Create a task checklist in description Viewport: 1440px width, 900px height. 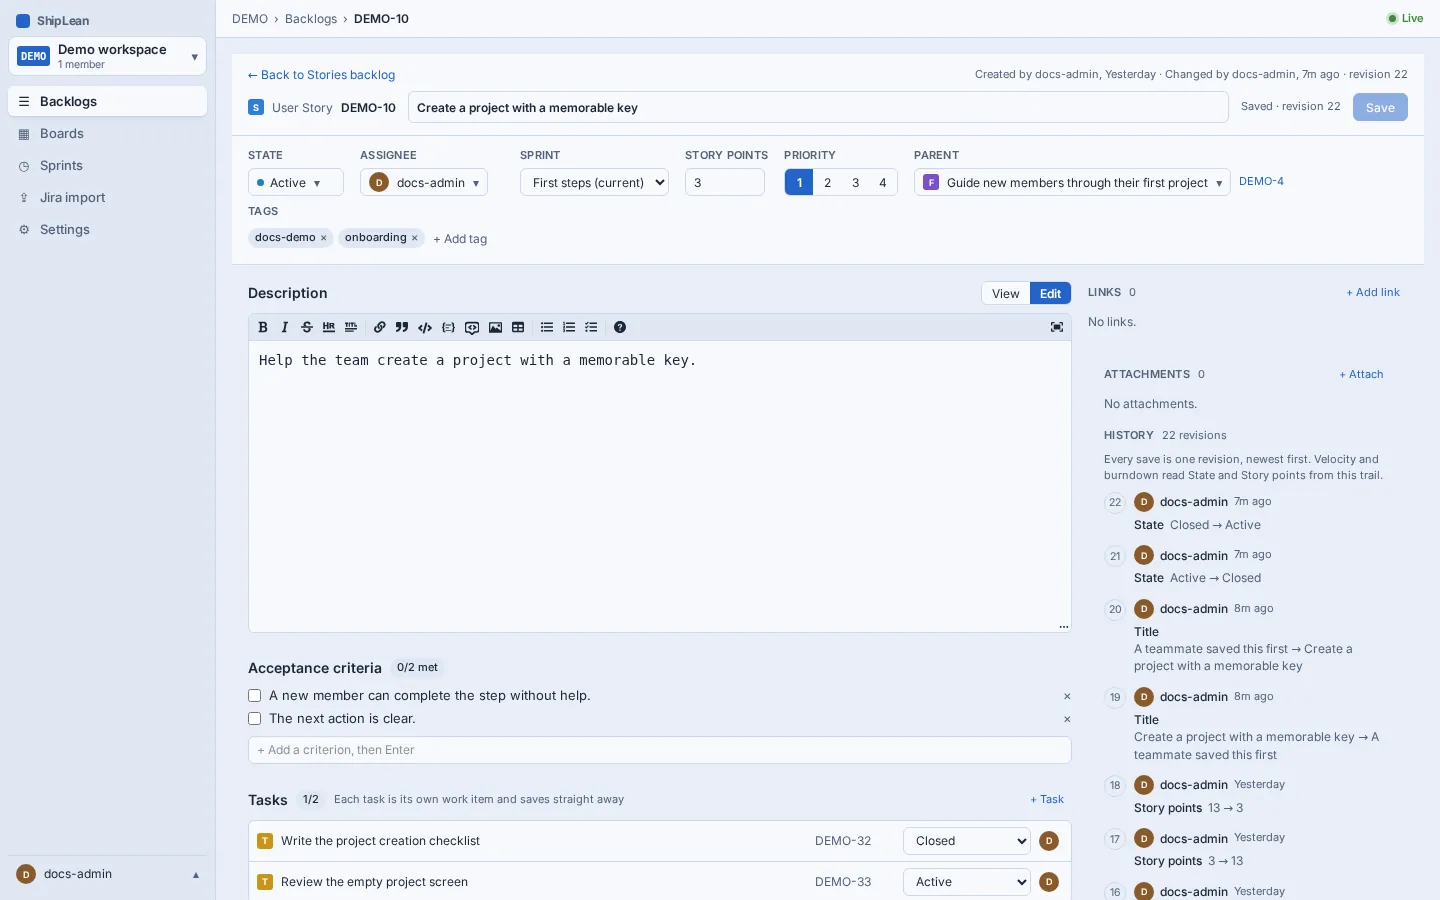[592, 327]
